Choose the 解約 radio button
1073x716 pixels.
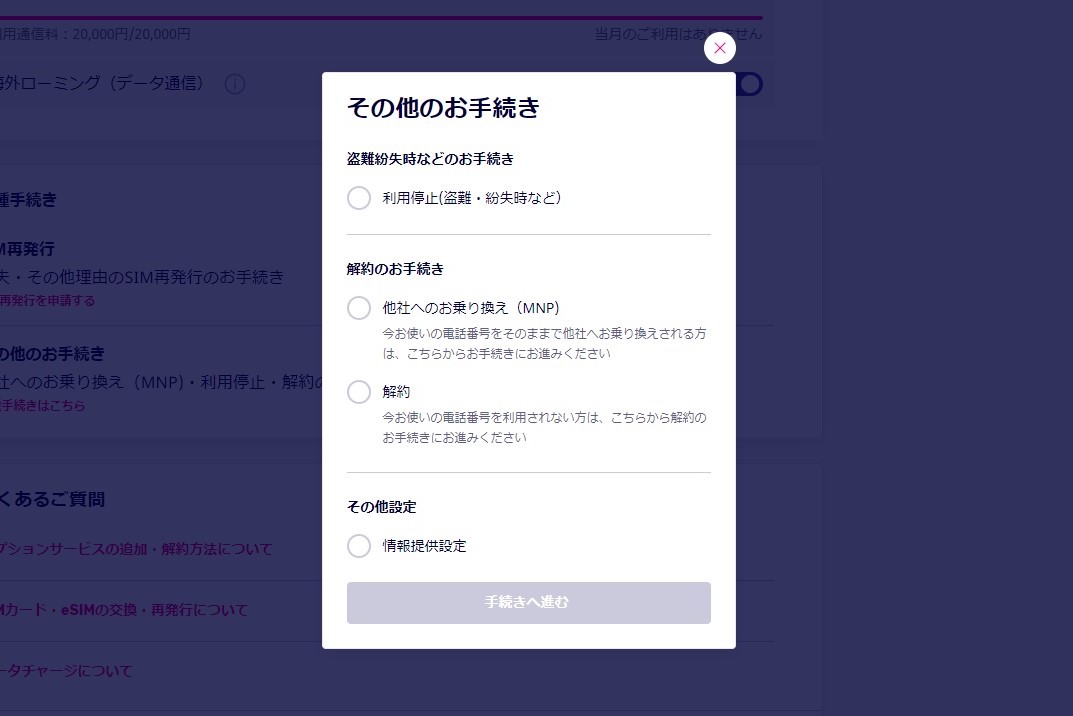pos(359,392)
